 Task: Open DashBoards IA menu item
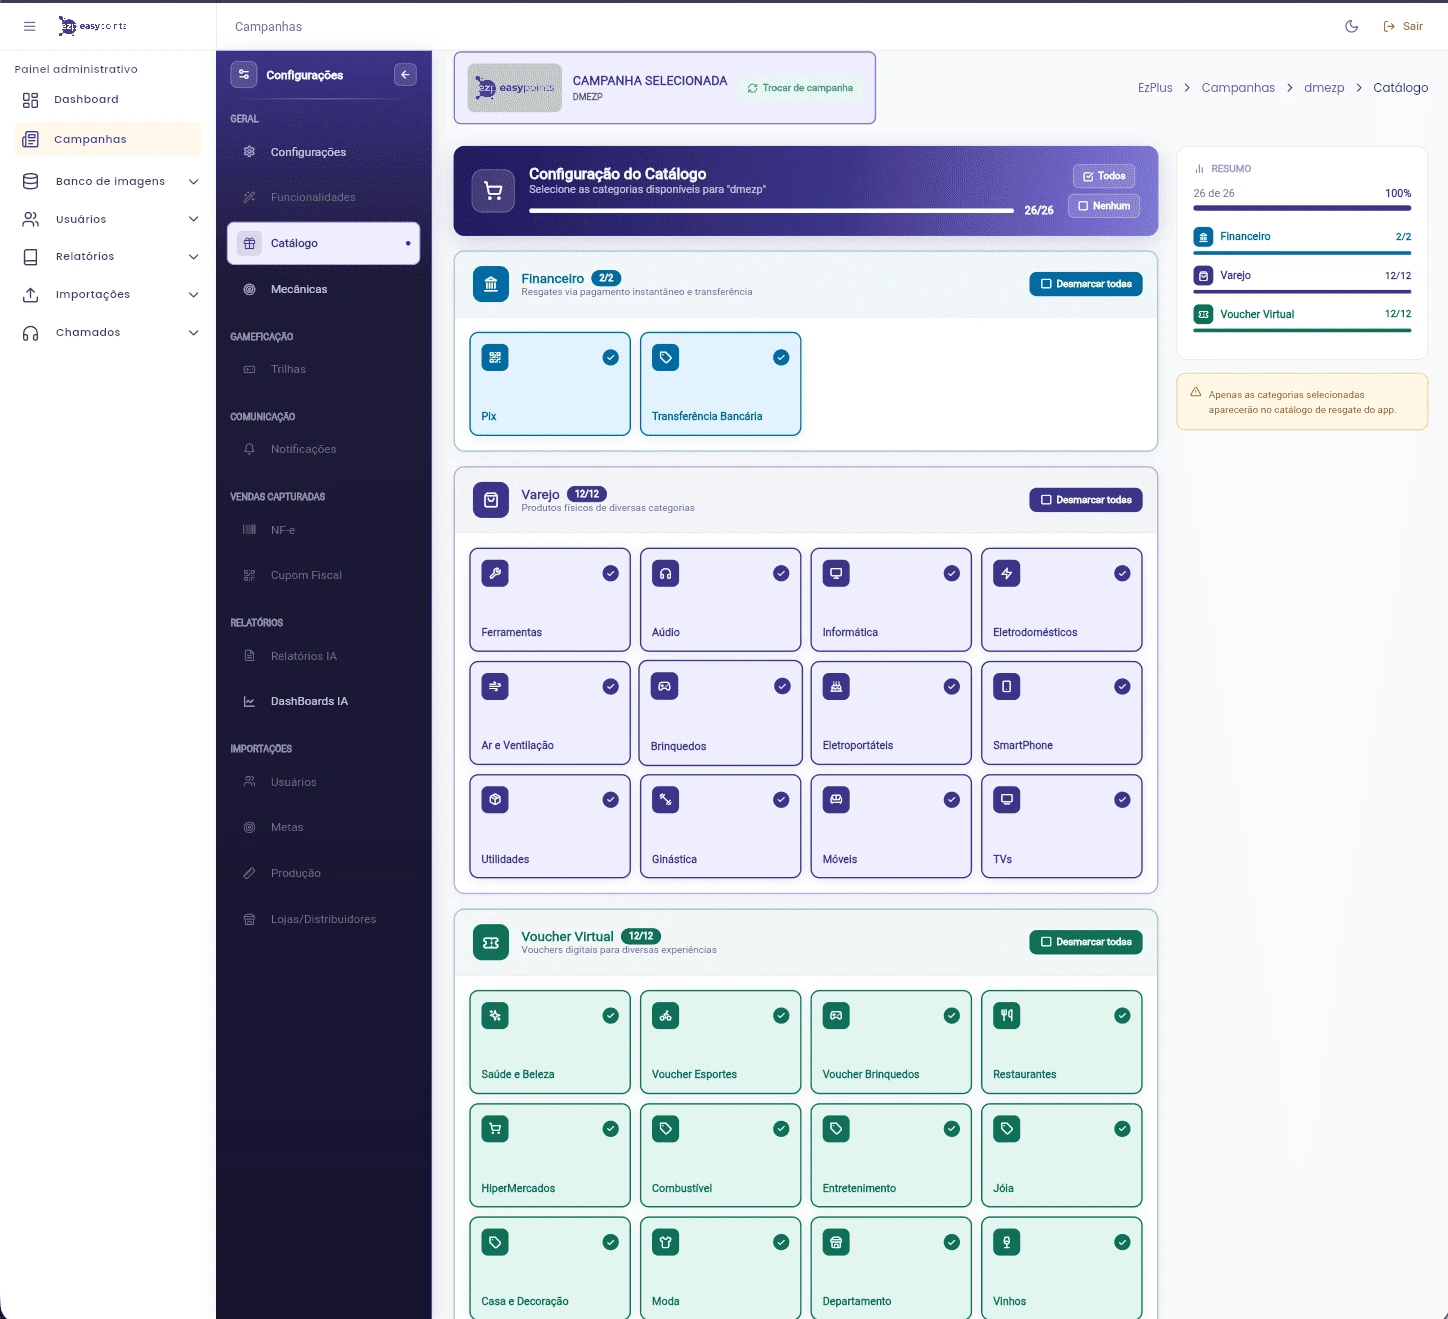(309, 701)
